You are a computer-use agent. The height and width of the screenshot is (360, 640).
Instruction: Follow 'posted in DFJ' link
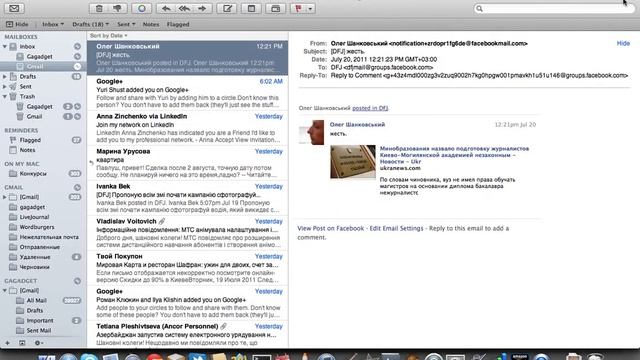[x=370, y=108]
